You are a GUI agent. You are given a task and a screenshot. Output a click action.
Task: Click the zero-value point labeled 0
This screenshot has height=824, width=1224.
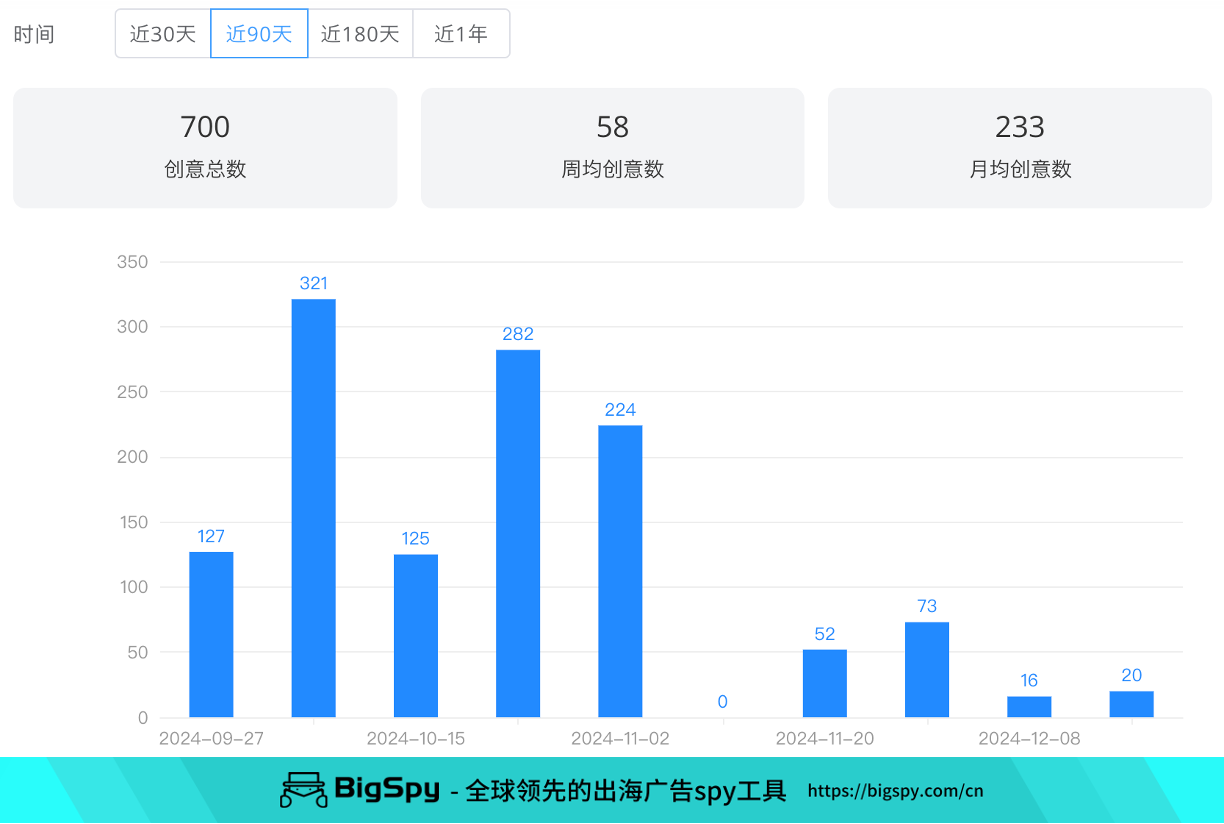722,702
